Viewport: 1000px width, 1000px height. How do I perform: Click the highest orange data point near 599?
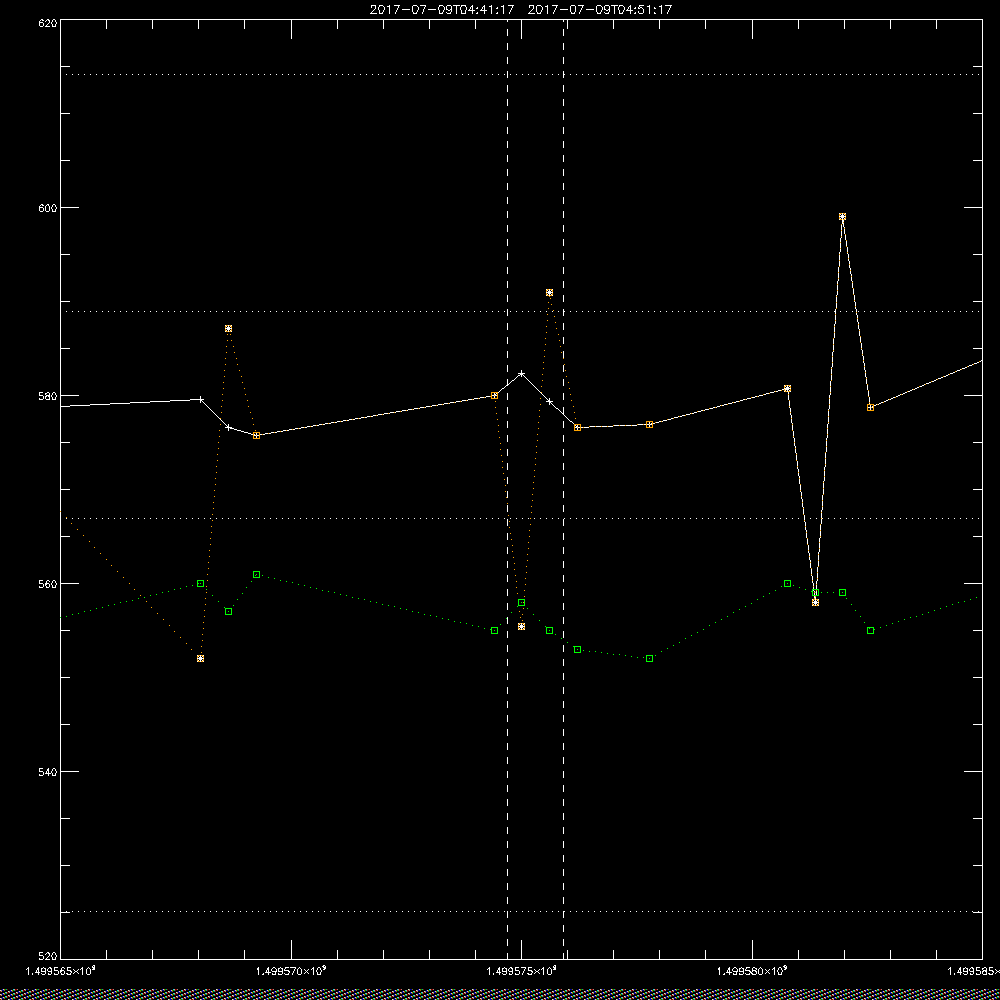(842, 217)
